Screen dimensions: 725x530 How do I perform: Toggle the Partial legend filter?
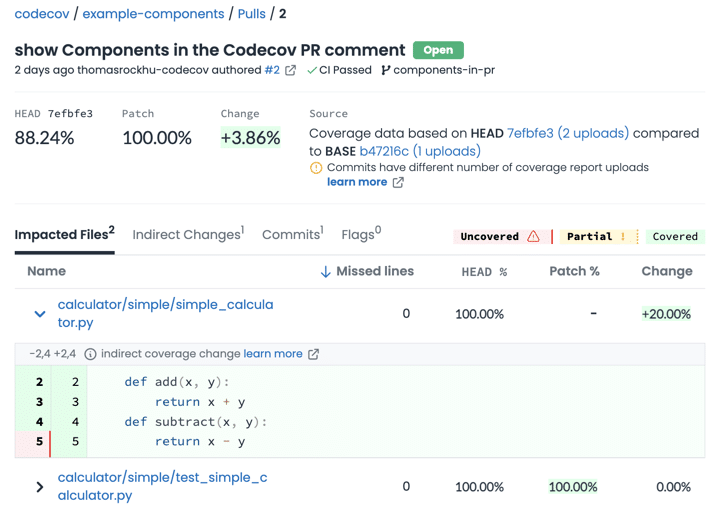click(599, 236)
